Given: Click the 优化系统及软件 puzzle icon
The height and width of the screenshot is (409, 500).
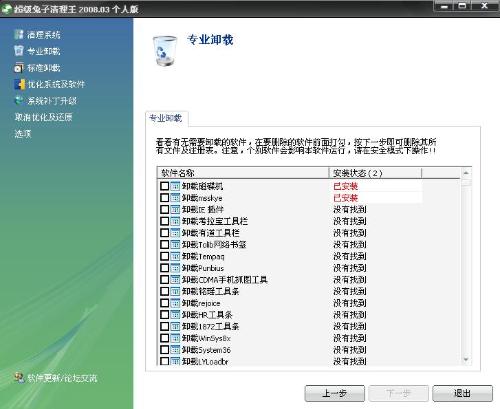Looking at the screenshot, I should (x=20, y=84).
